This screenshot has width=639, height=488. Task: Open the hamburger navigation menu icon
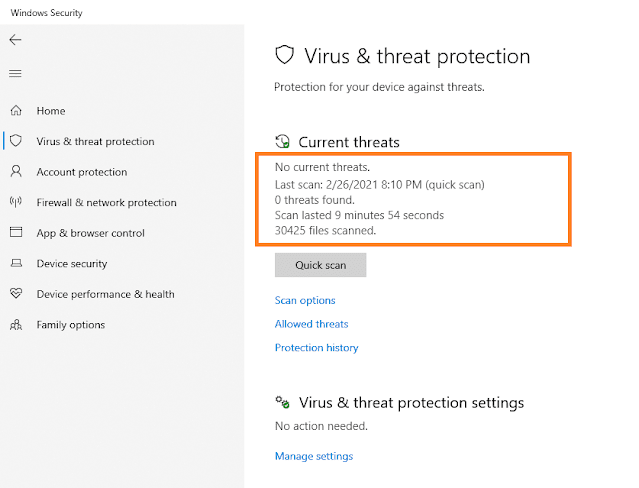(15, 73)
